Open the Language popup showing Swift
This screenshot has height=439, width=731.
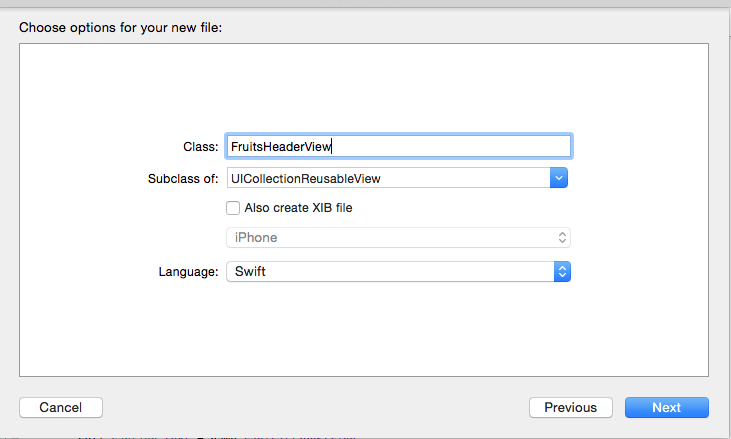click(399, 272)
